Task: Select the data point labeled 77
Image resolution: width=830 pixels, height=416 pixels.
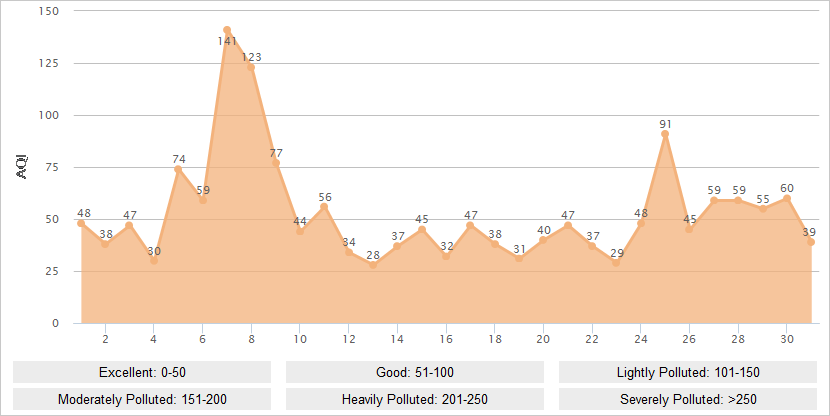Action: point(276,163)
